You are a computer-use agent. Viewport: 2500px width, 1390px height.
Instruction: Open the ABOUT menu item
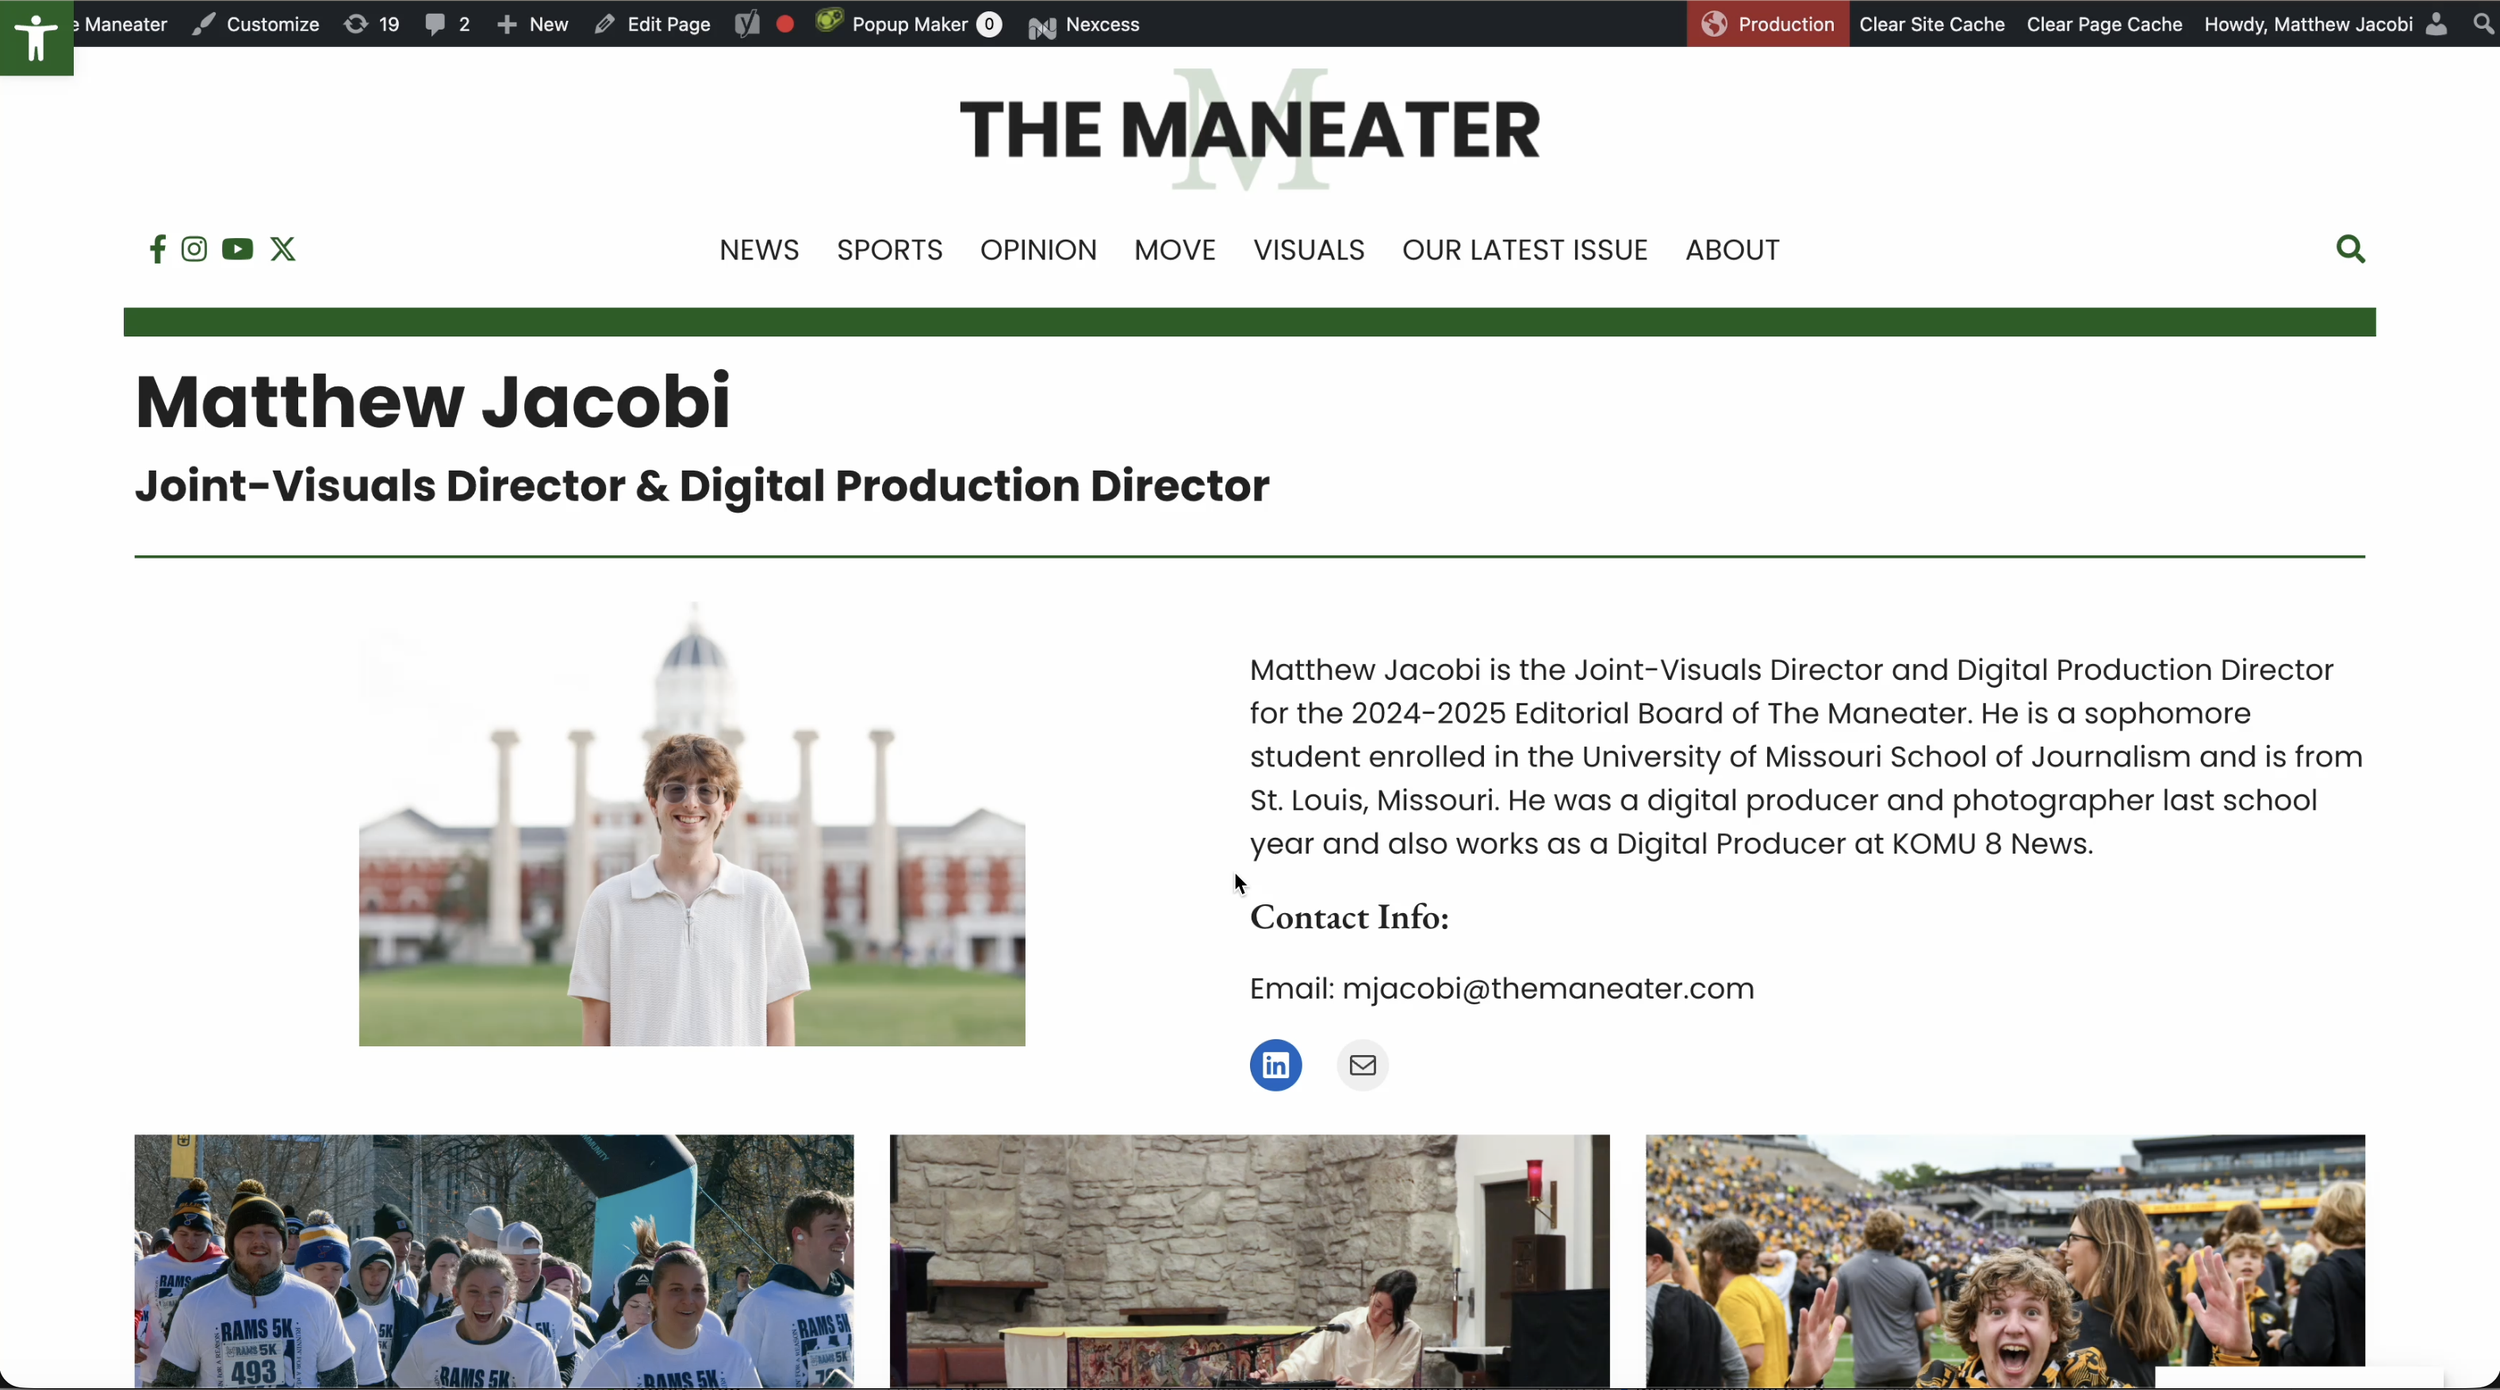pos(1732,250)
